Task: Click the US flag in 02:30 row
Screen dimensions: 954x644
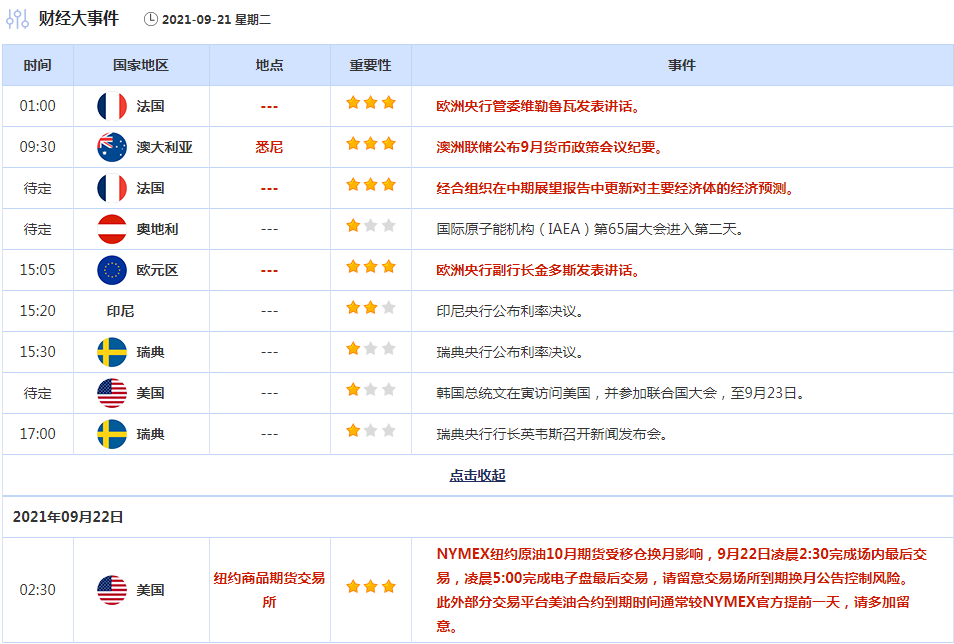Action: point(112,590)
